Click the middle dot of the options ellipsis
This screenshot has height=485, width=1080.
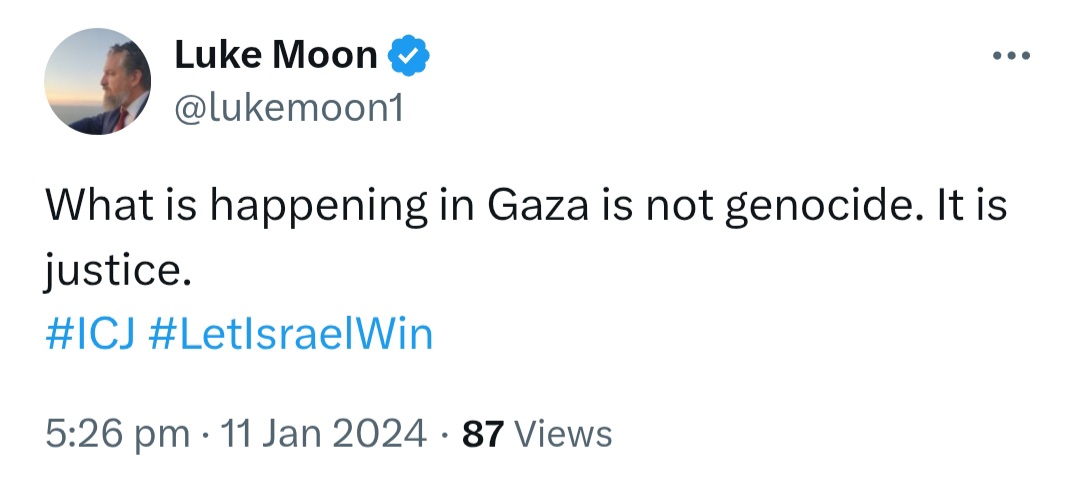1011,55
